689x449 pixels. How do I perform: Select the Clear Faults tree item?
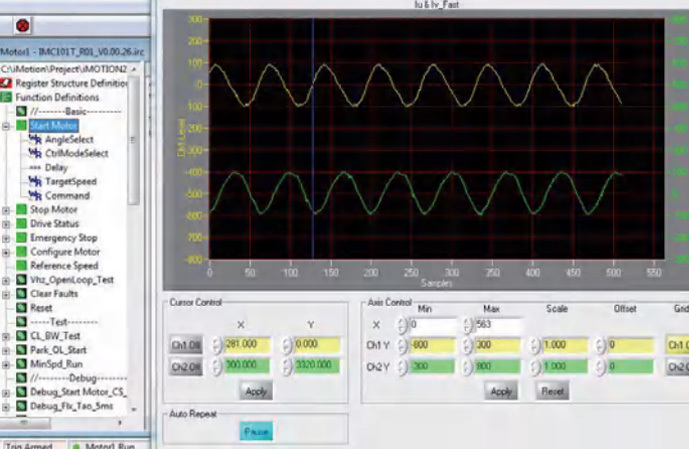[x=54, y=293]
